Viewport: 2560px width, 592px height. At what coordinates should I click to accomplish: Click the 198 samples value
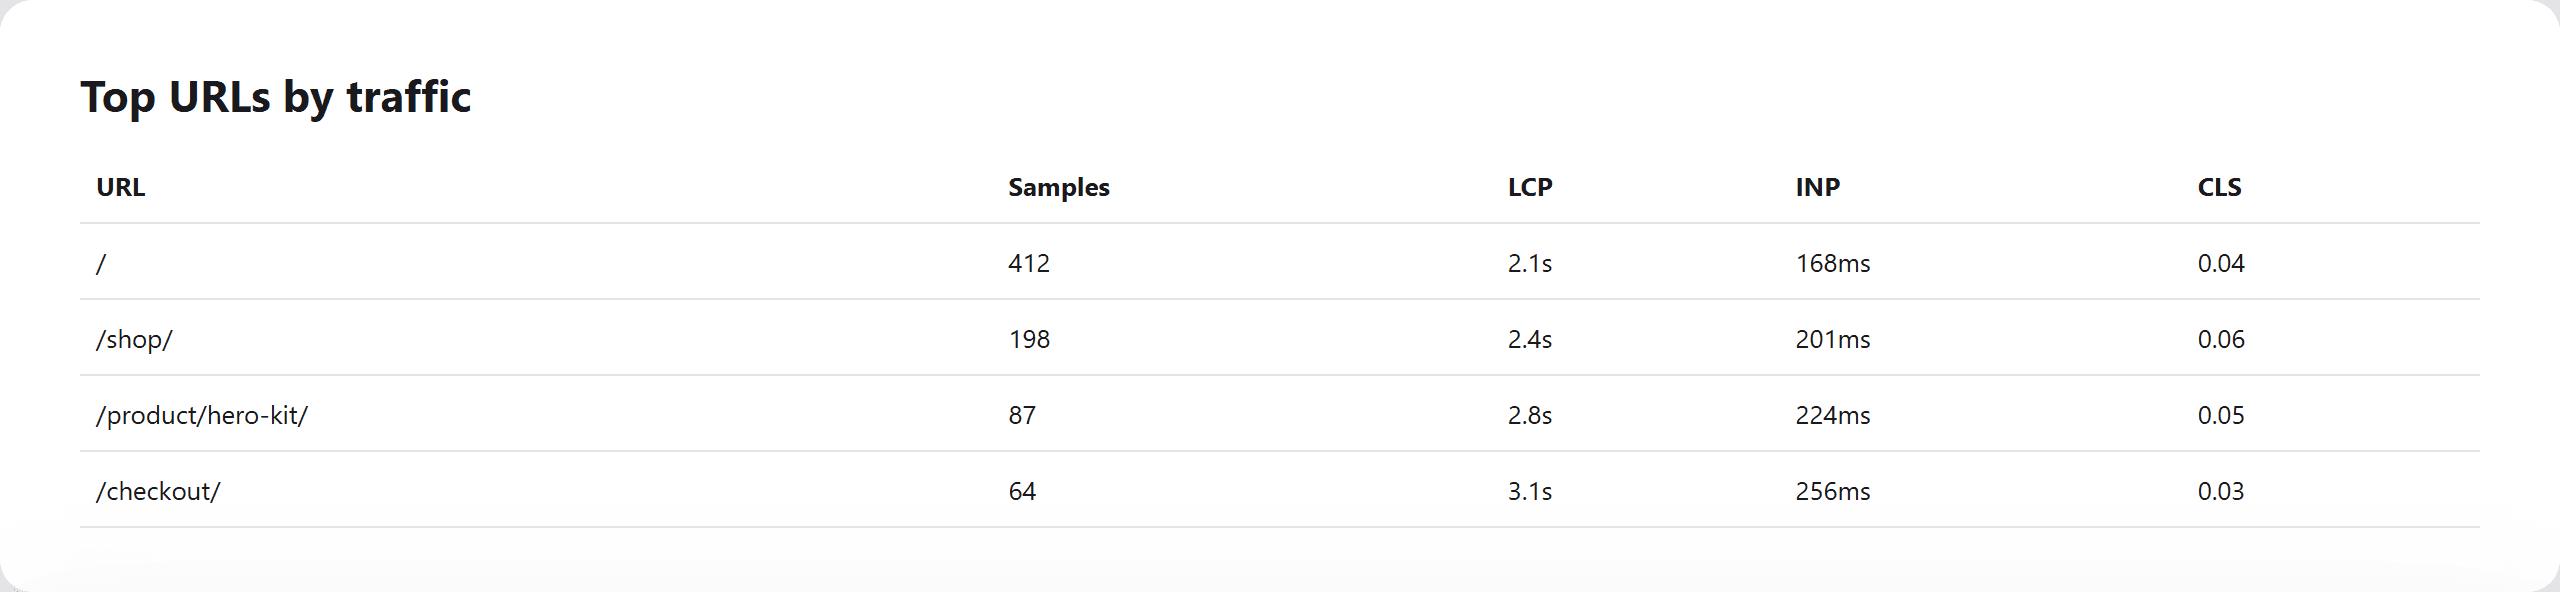click(1029, 339)
